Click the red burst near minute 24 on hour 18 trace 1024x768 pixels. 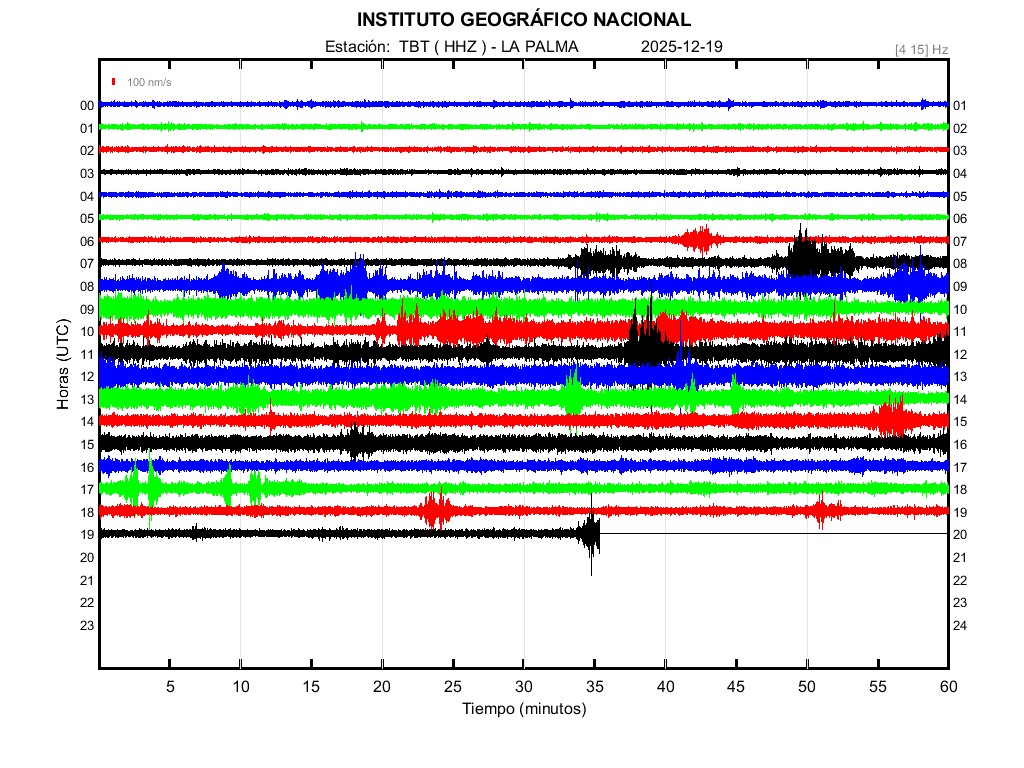coord(435,510)
